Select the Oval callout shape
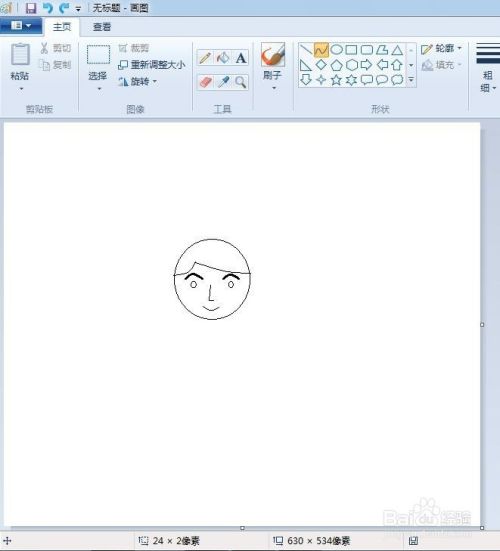 [x=382, y=80]
